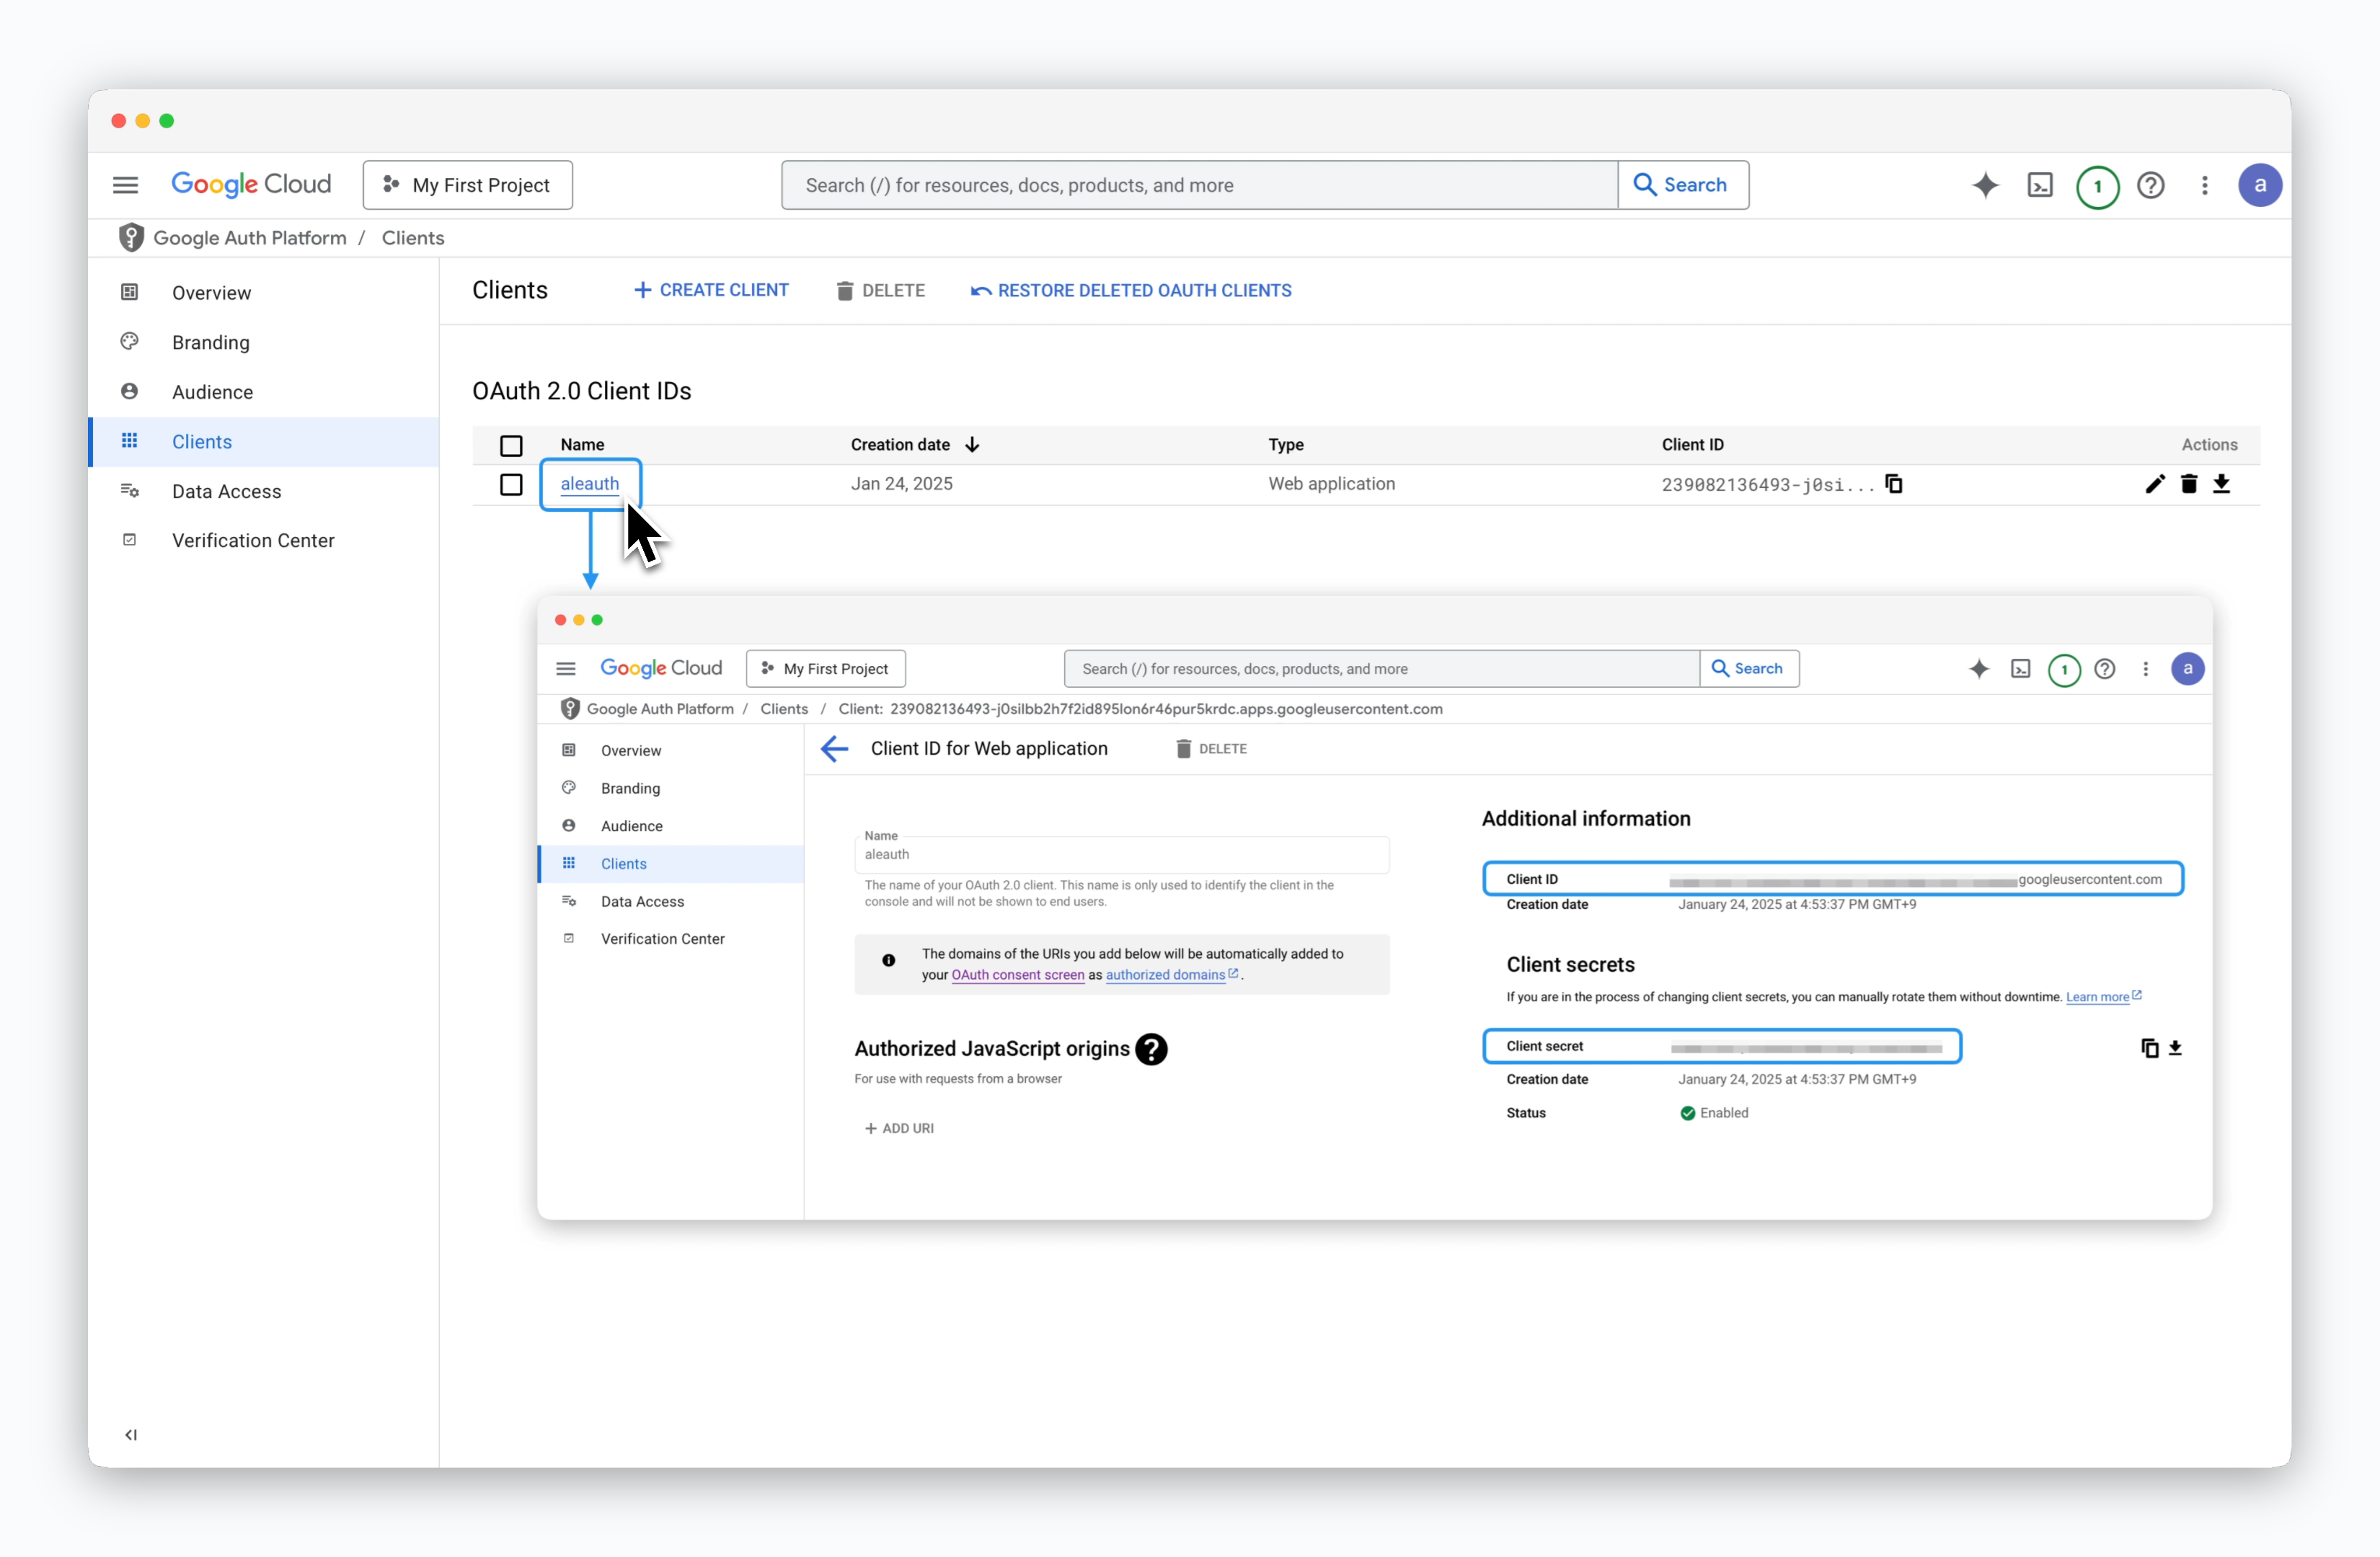Open Gemini sparkle icon in inner window
Image resolution: width=2380 pixels, height=1557 pixels.
click(1979, 669)
